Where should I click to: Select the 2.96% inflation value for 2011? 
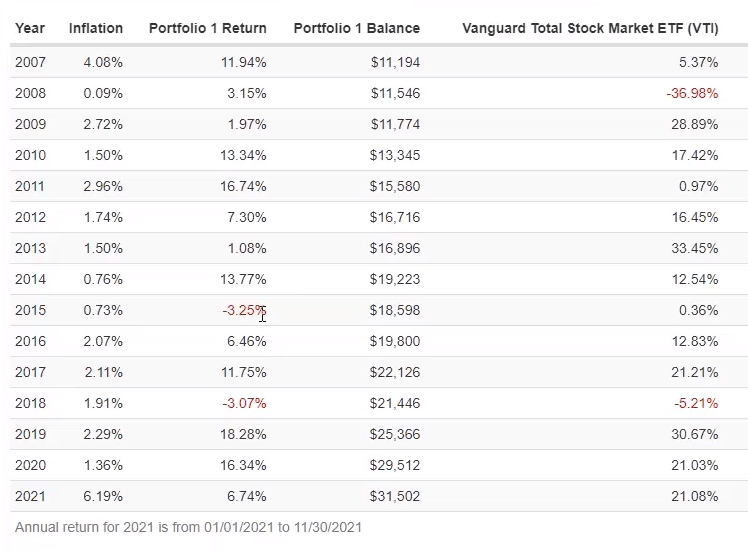click(103, 186)
